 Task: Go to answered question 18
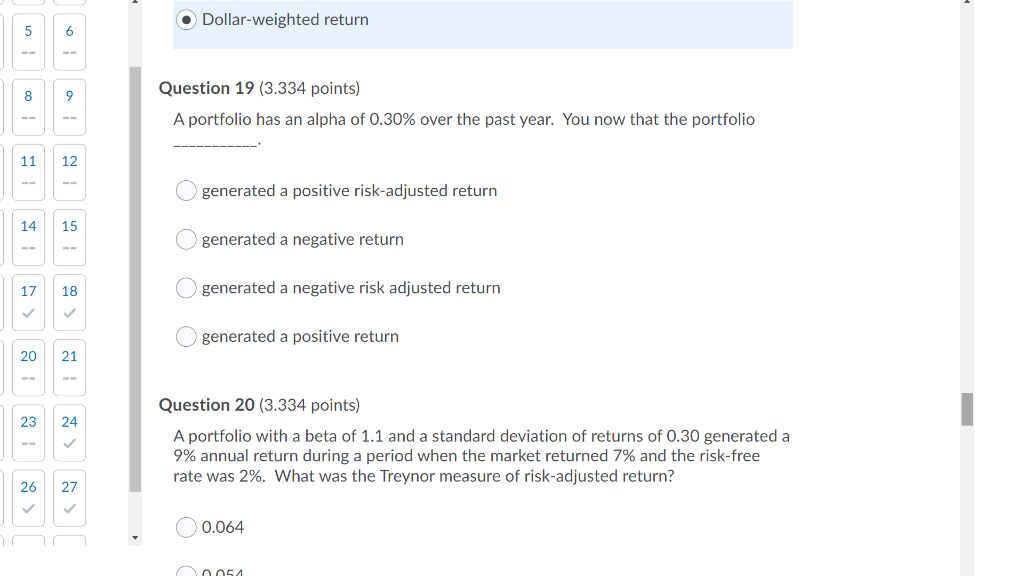click(x=68, y=302)
